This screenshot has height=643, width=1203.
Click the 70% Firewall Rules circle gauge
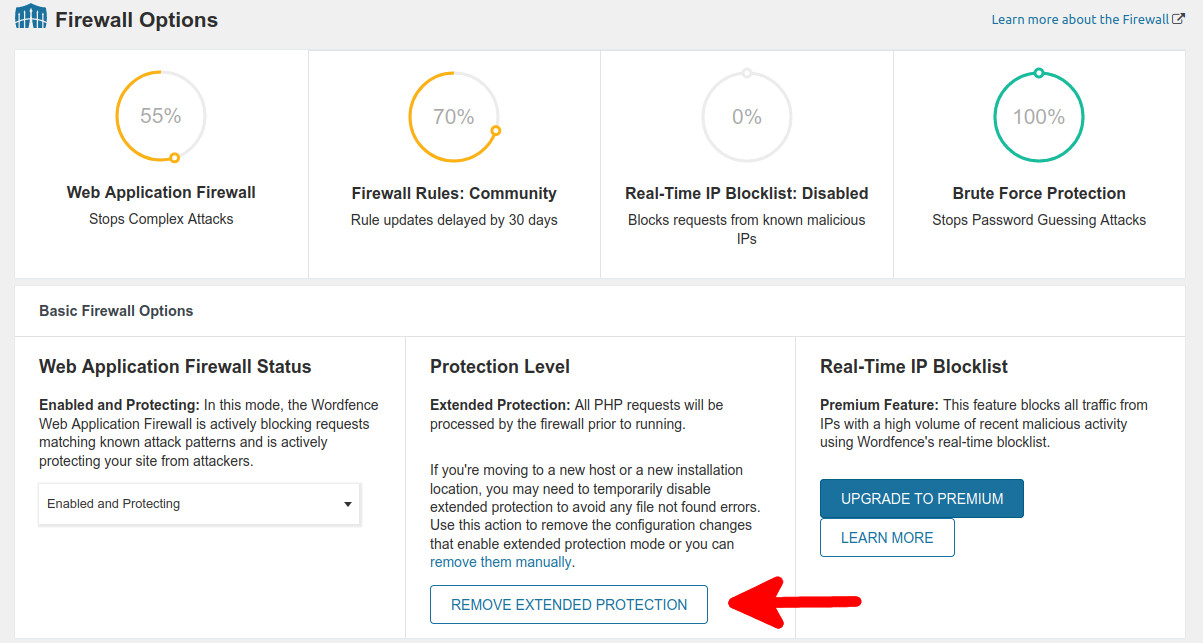point(454,117)
